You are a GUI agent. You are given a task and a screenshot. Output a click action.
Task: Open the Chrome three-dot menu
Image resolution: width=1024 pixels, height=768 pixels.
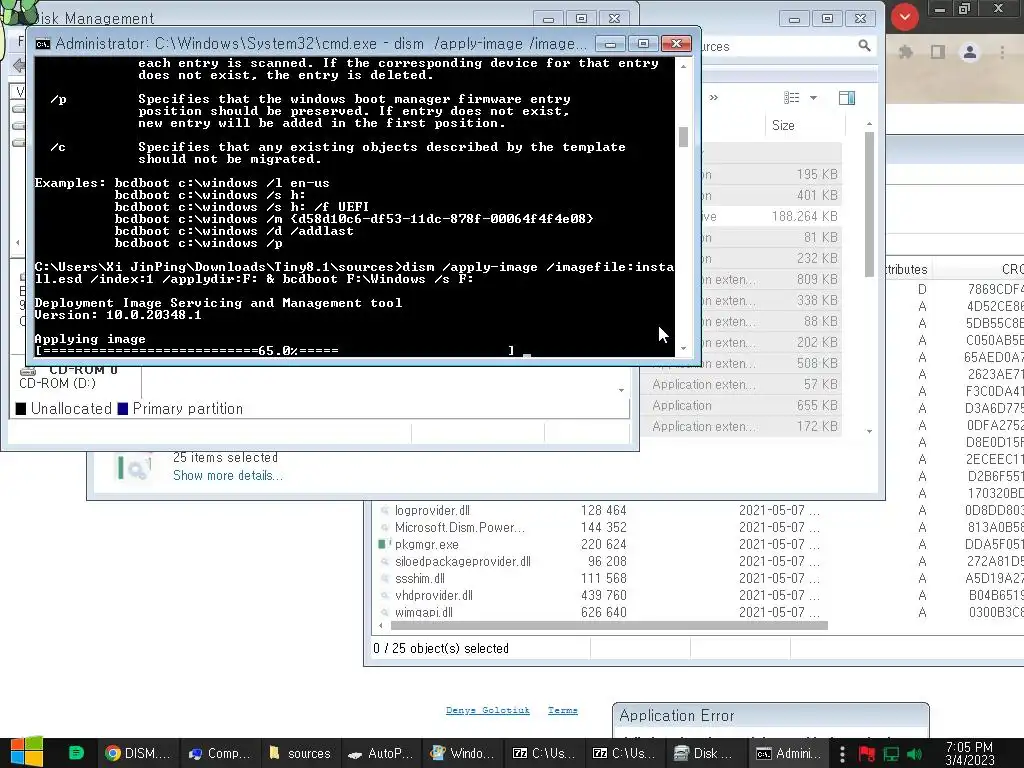point(1002,52)
